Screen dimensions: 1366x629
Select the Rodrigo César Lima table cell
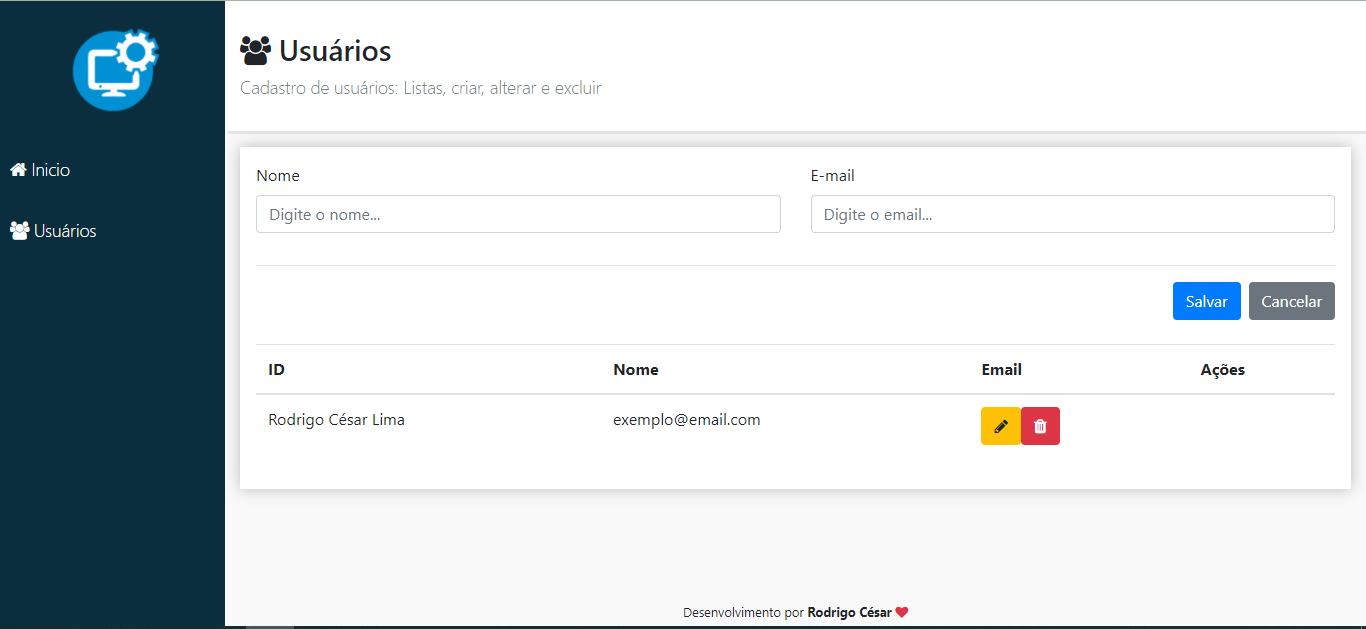(336, 420)
